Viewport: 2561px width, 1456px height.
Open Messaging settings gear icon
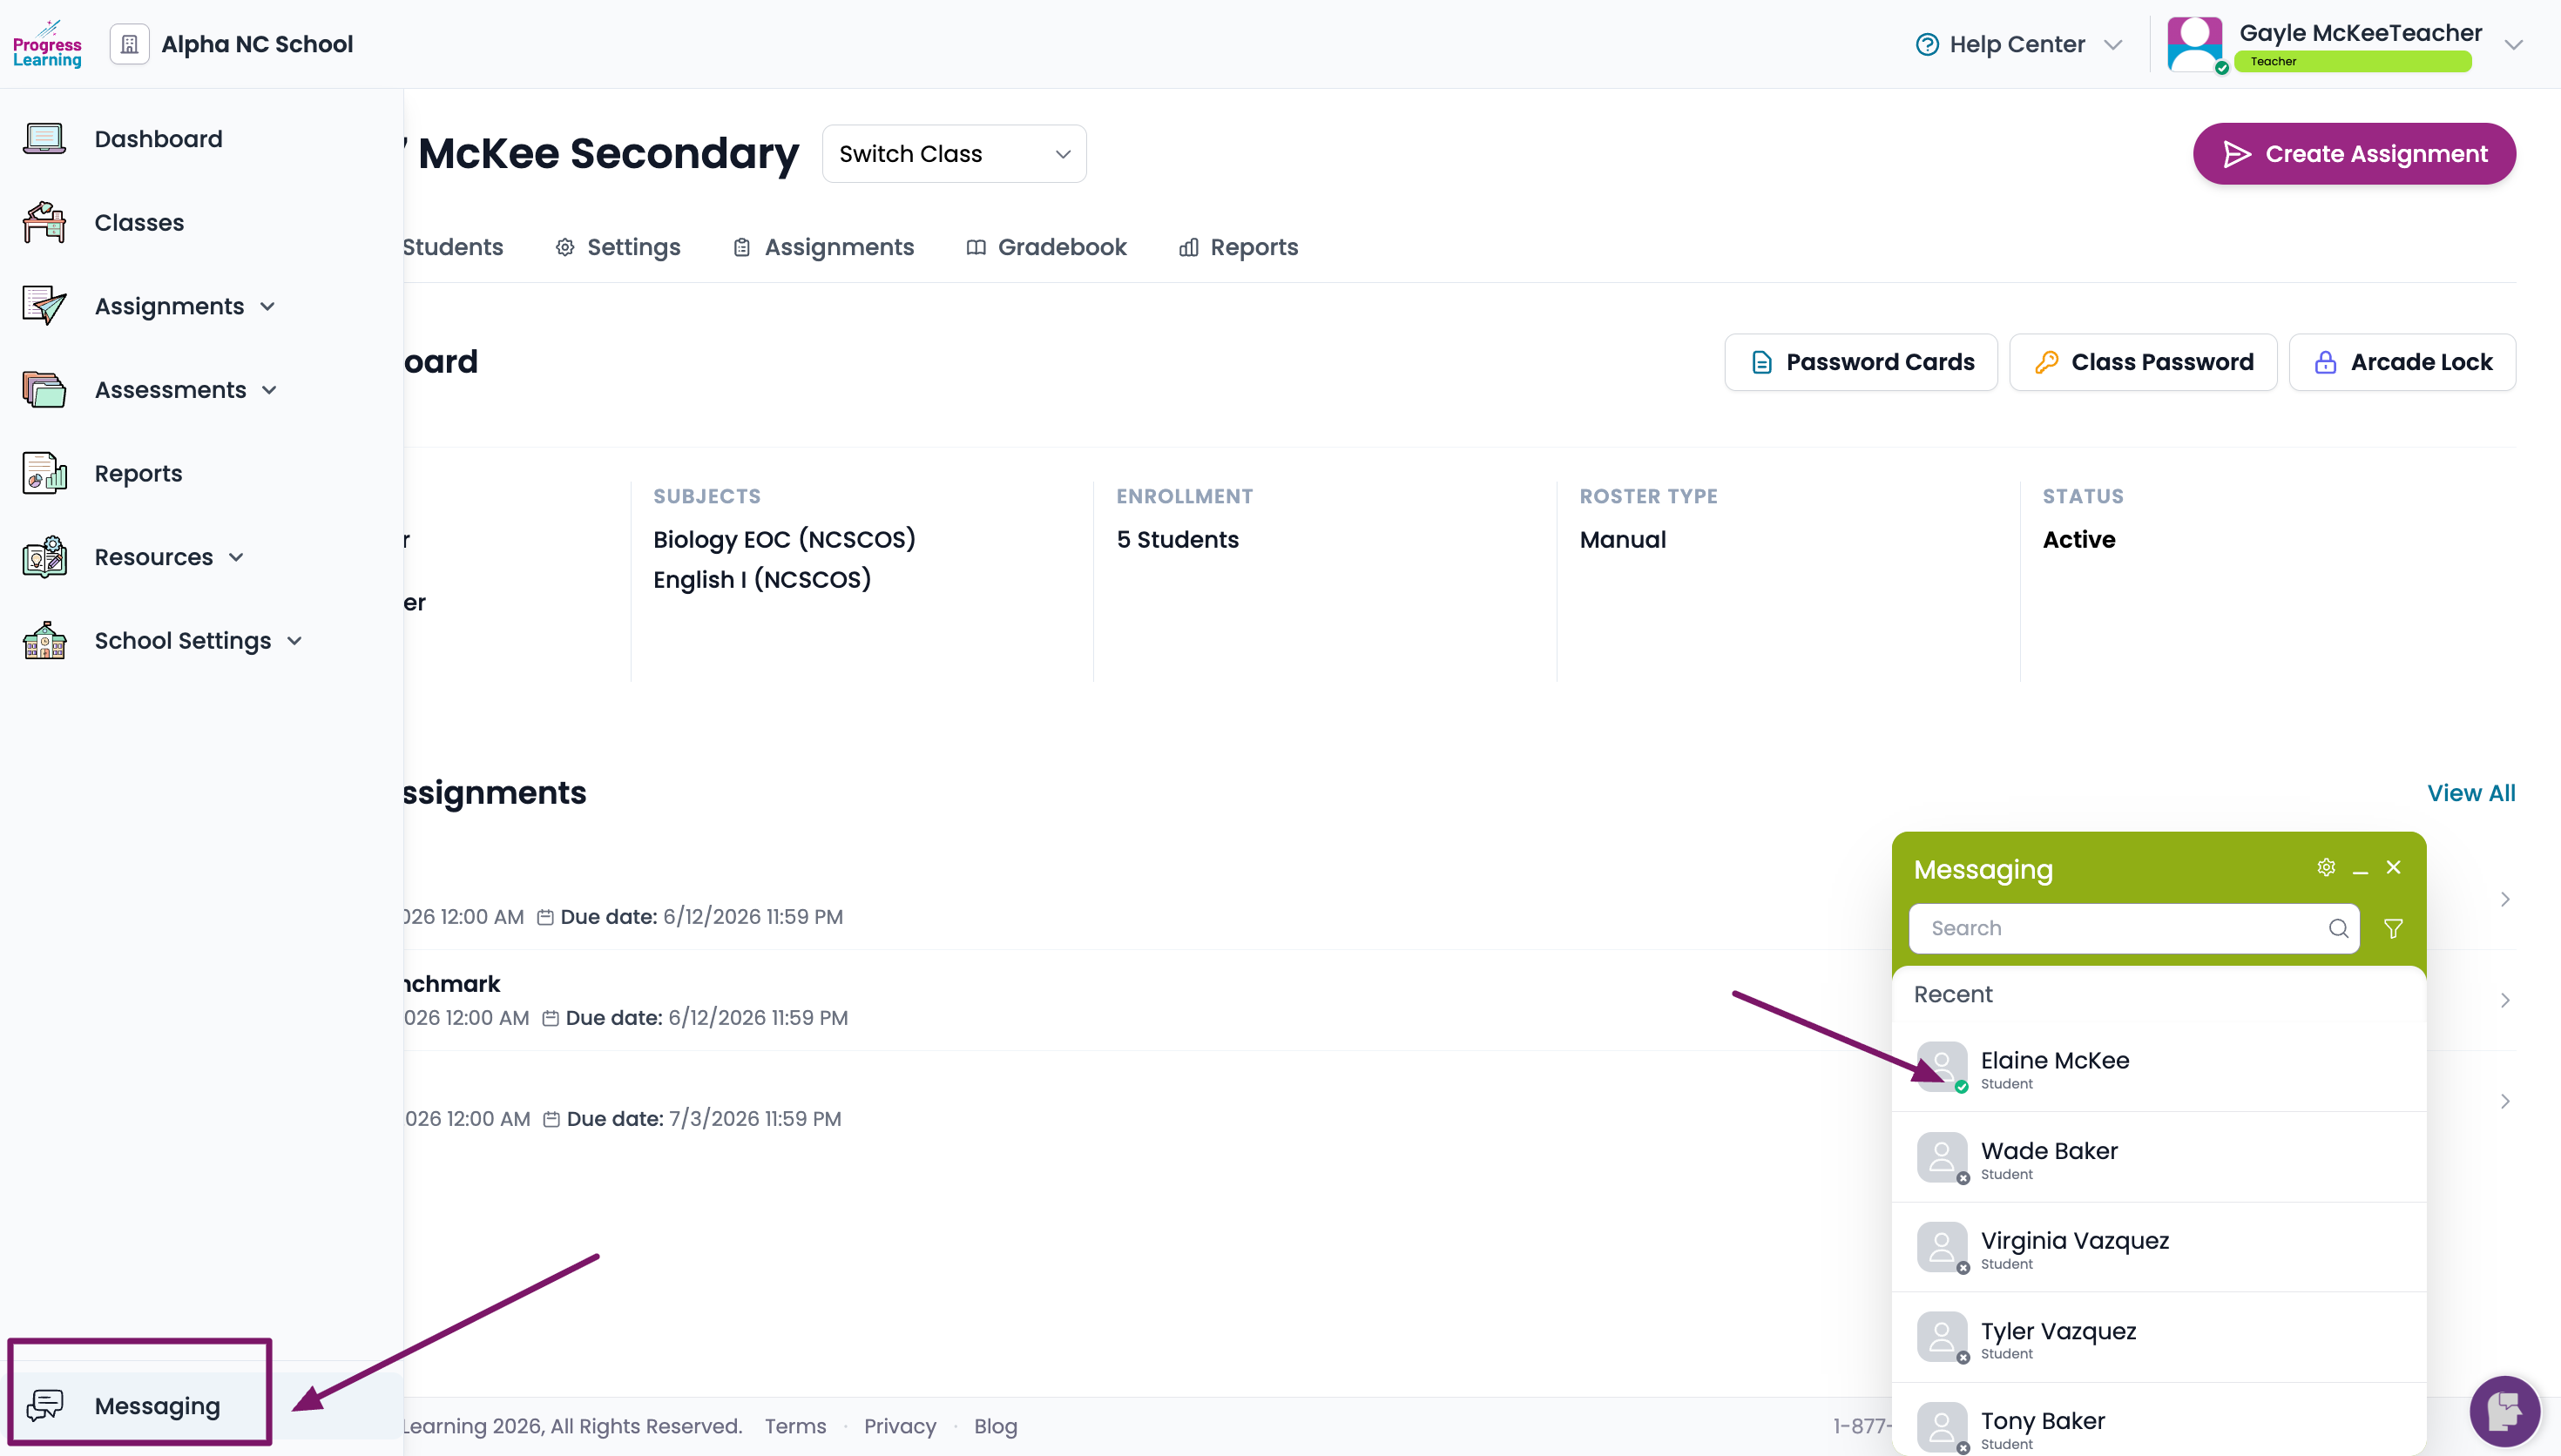click(2326, 867)
